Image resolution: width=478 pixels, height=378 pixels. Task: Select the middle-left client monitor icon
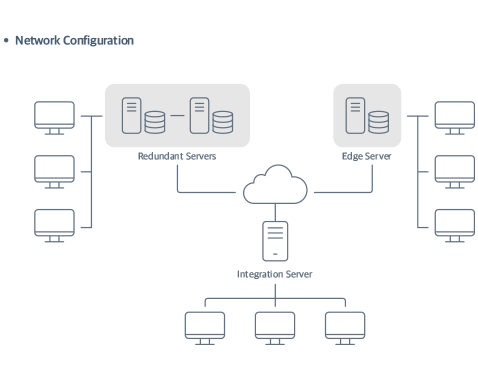54,172
